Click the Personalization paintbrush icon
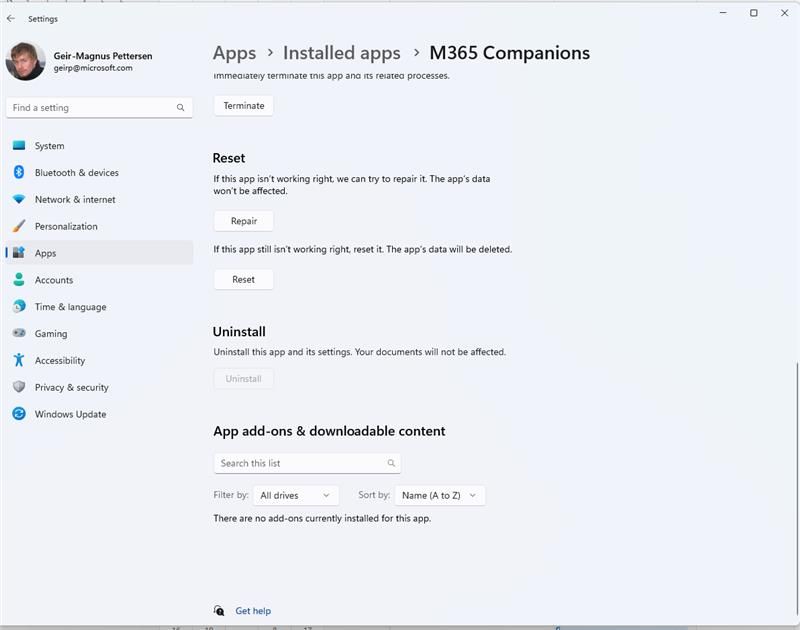Image resolution: width=800 pixels, height=630 pixels. tap(19, 226)
